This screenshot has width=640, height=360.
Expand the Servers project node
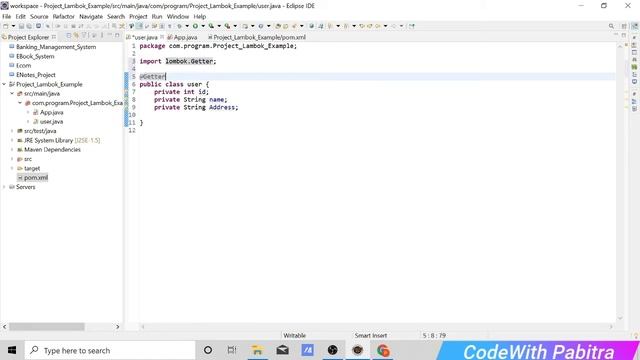(4, 187)
